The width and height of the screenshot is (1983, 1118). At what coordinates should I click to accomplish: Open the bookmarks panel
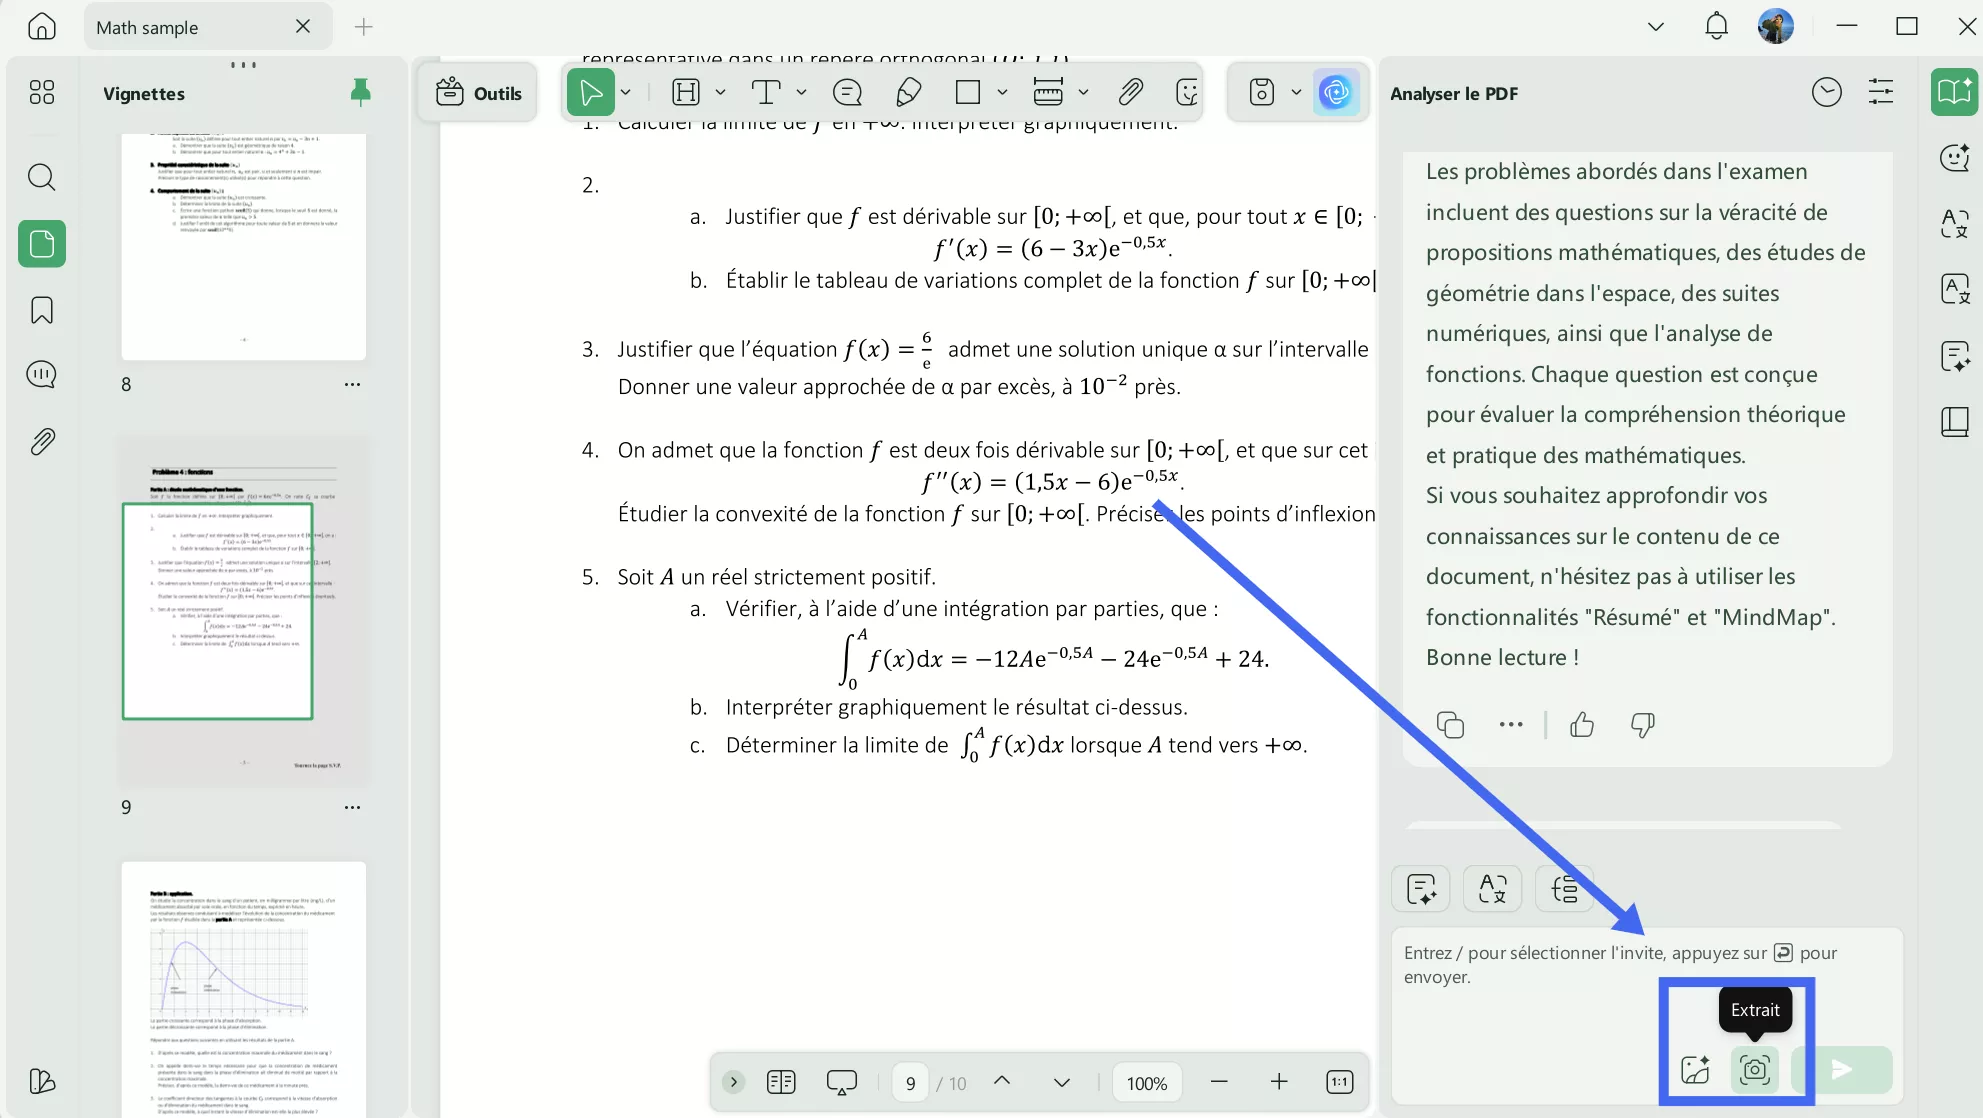pyautogui.click(x=42, y=310)
